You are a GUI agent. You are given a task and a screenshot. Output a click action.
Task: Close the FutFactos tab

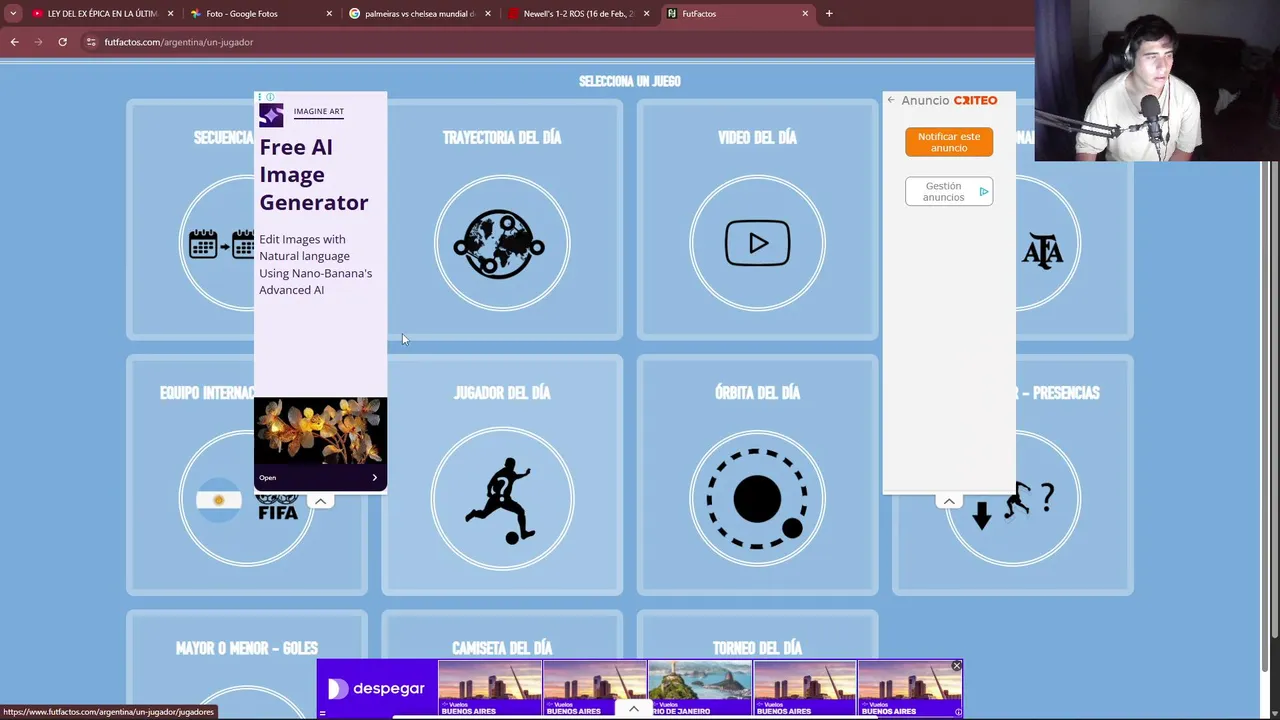tap(805, 14)
